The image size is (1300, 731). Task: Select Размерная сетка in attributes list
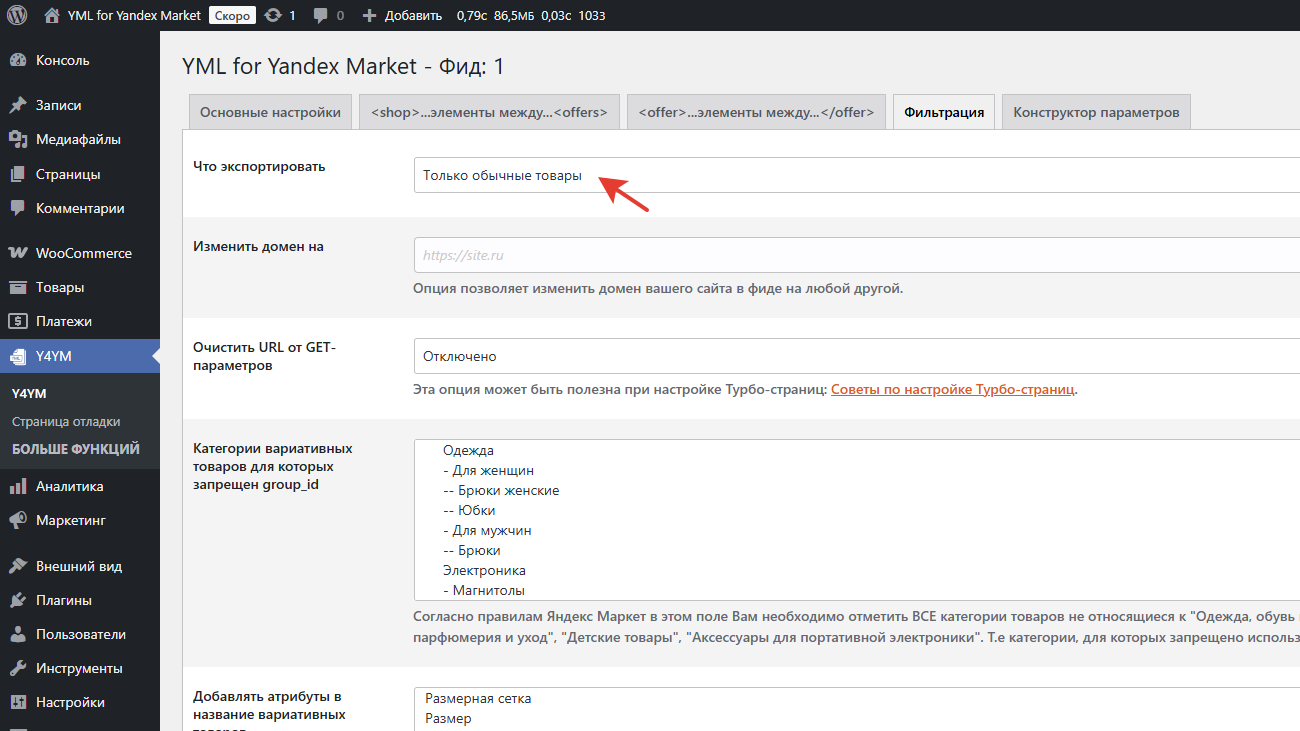coord(478,699)
